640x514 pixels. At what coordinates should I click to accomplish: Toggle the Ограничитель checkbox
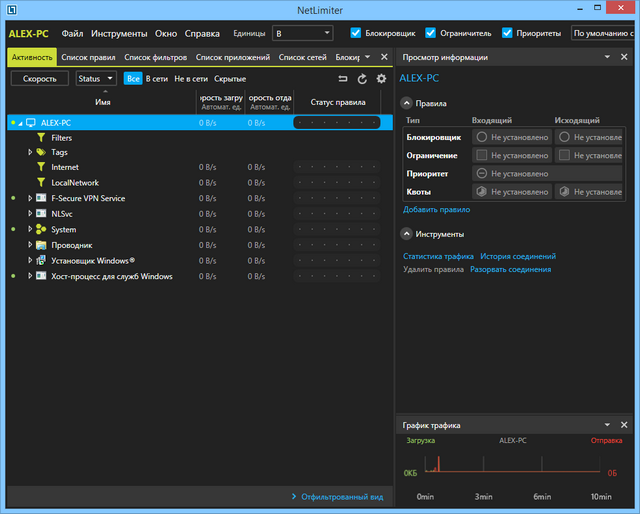431,33
